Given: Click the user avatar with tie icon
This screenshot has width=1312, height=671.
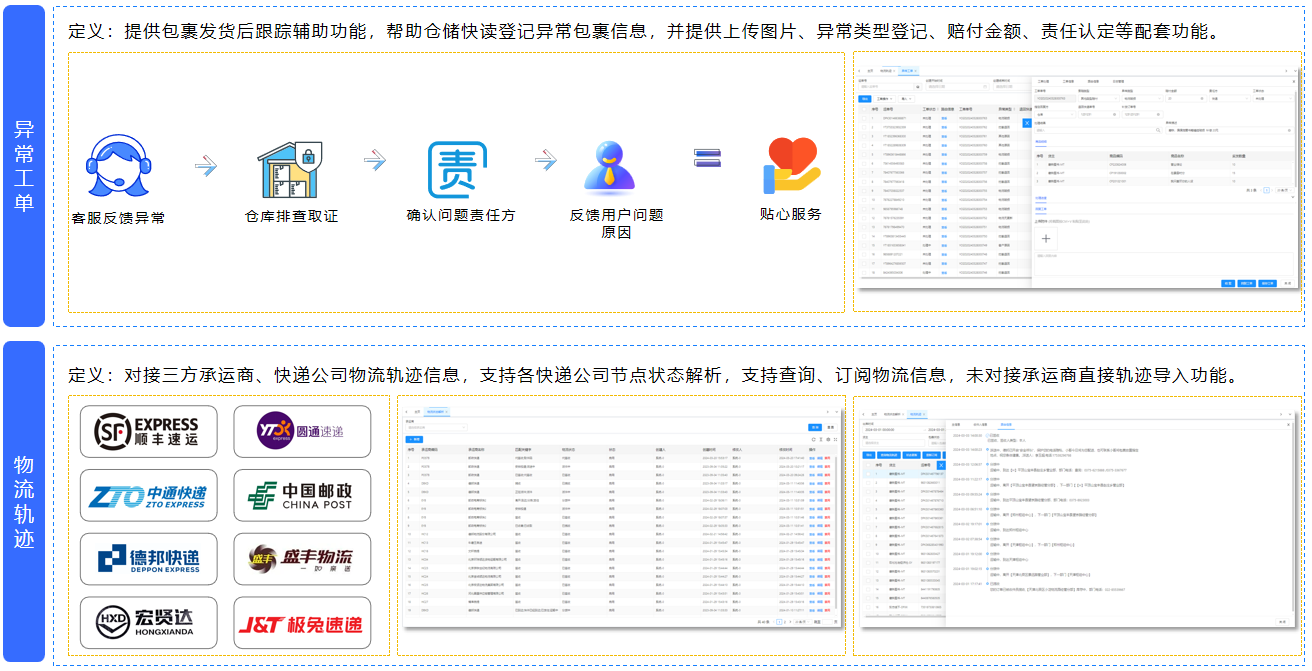Looking at the screenshot, I should (x=609, y=168).
